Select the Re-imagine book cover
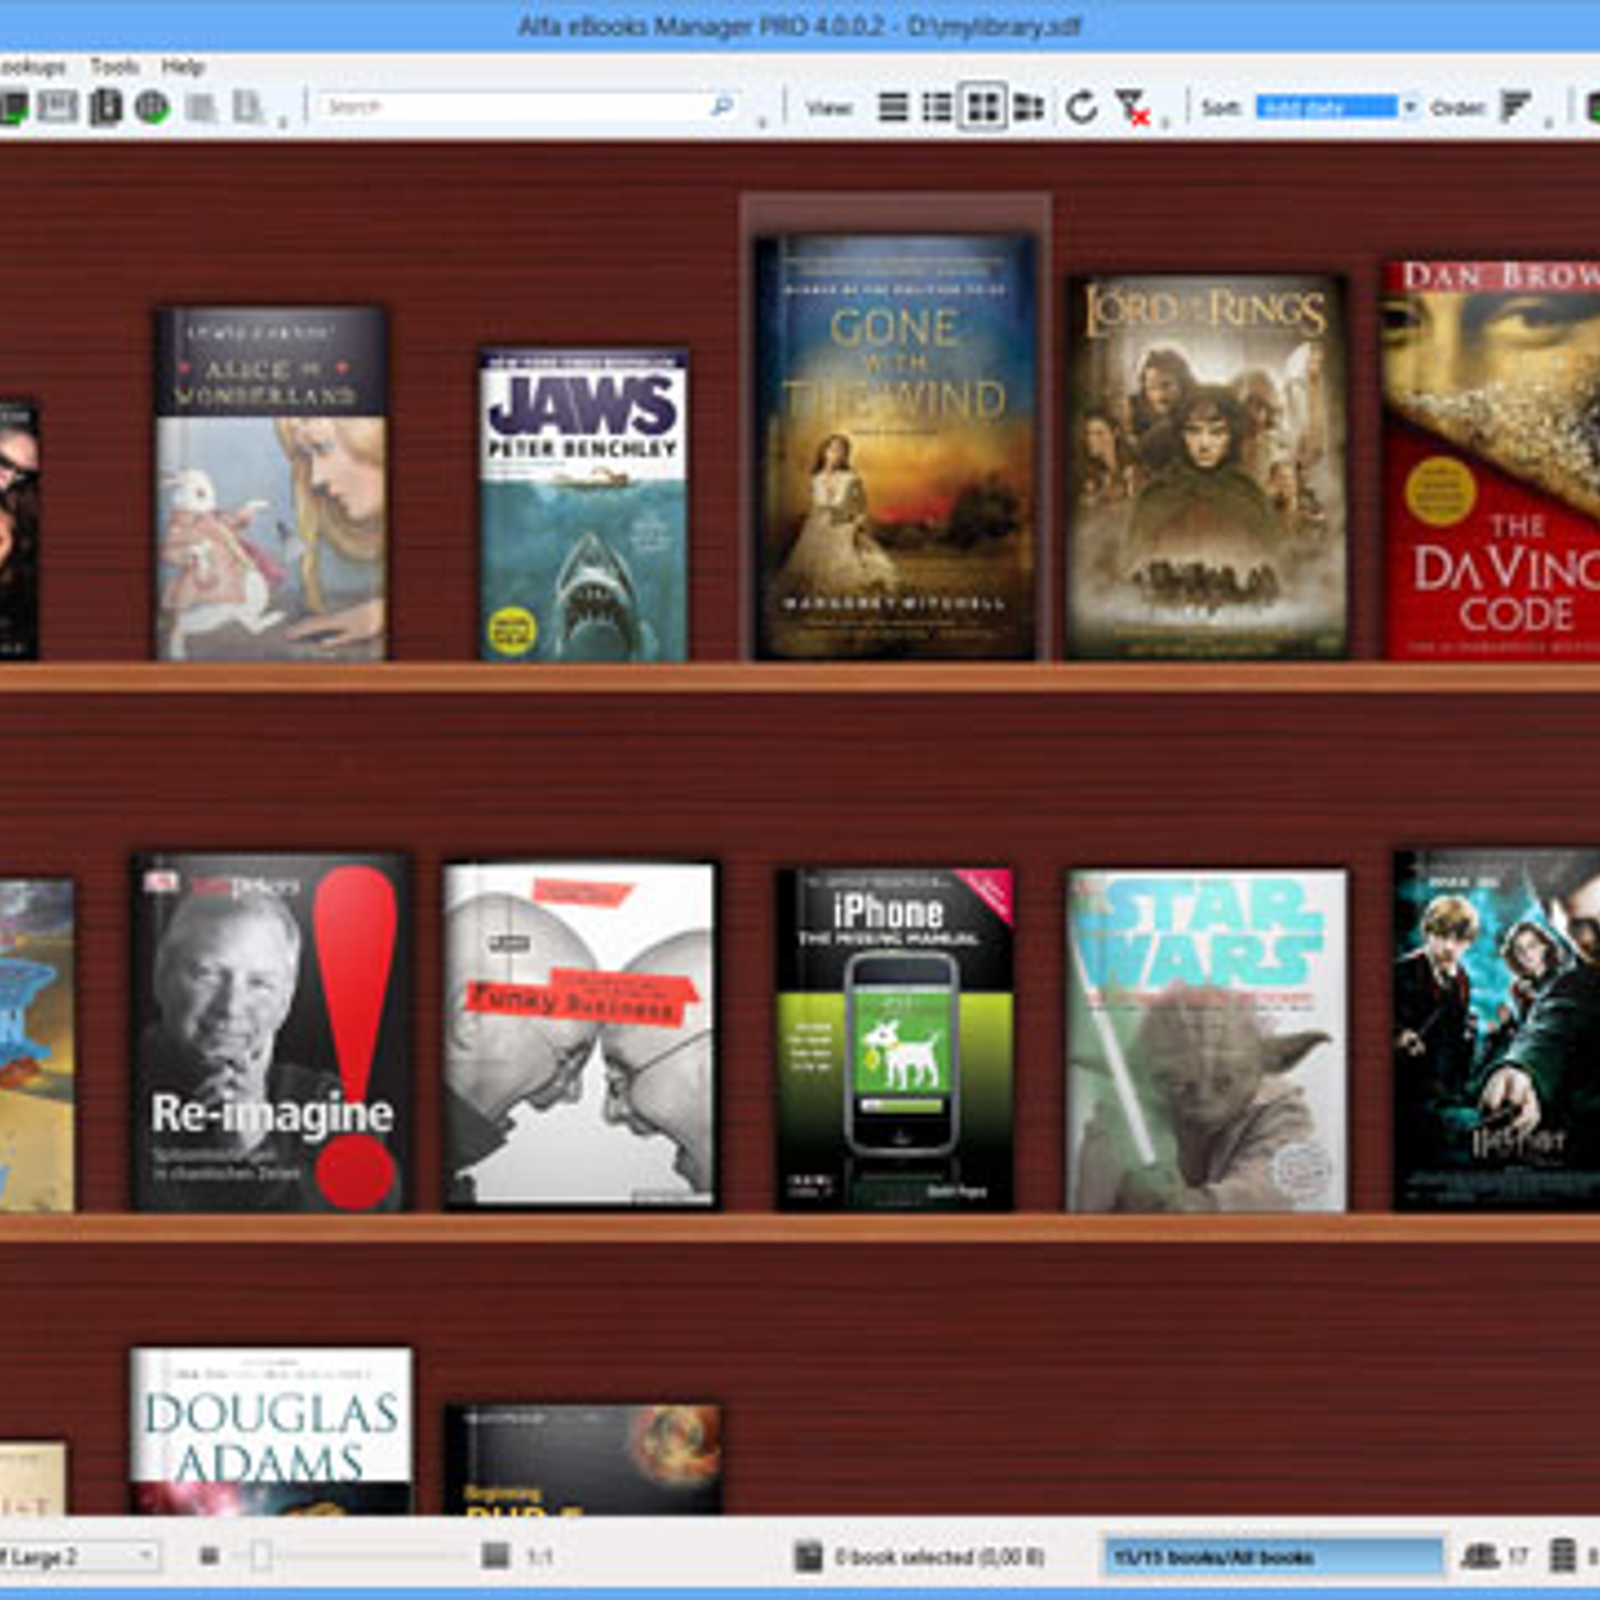1600x1600 pixels. [x=272, y=1033]
